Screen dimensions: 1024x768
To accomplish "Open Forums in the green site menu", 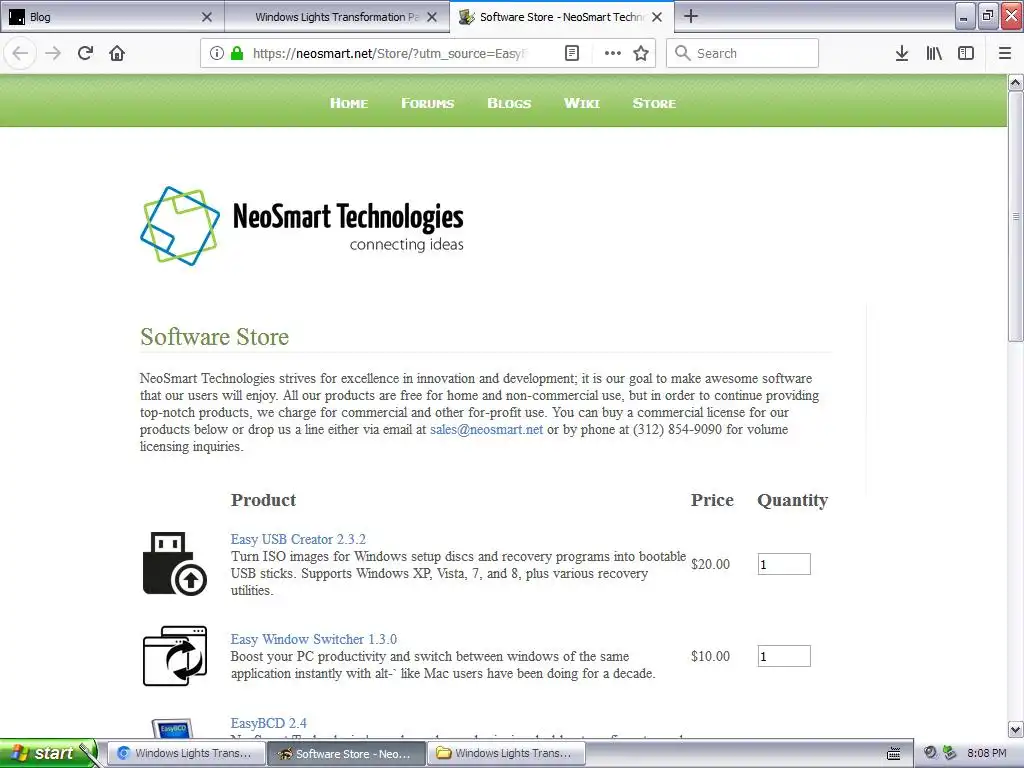I will [427, 103].
